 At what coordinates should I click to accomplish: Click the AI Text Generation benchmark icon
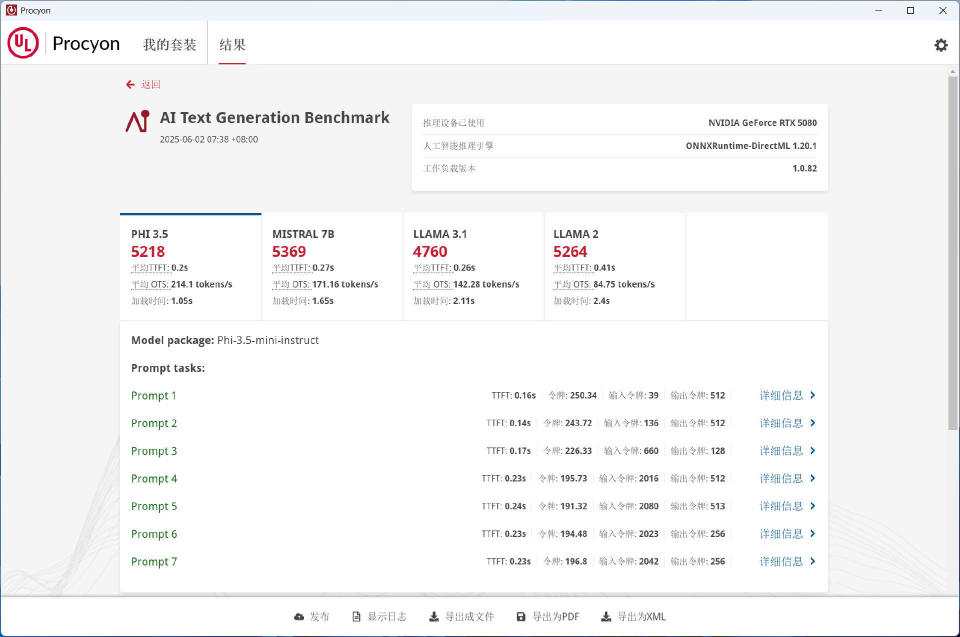pyautogui.click(x=138, y=121)
